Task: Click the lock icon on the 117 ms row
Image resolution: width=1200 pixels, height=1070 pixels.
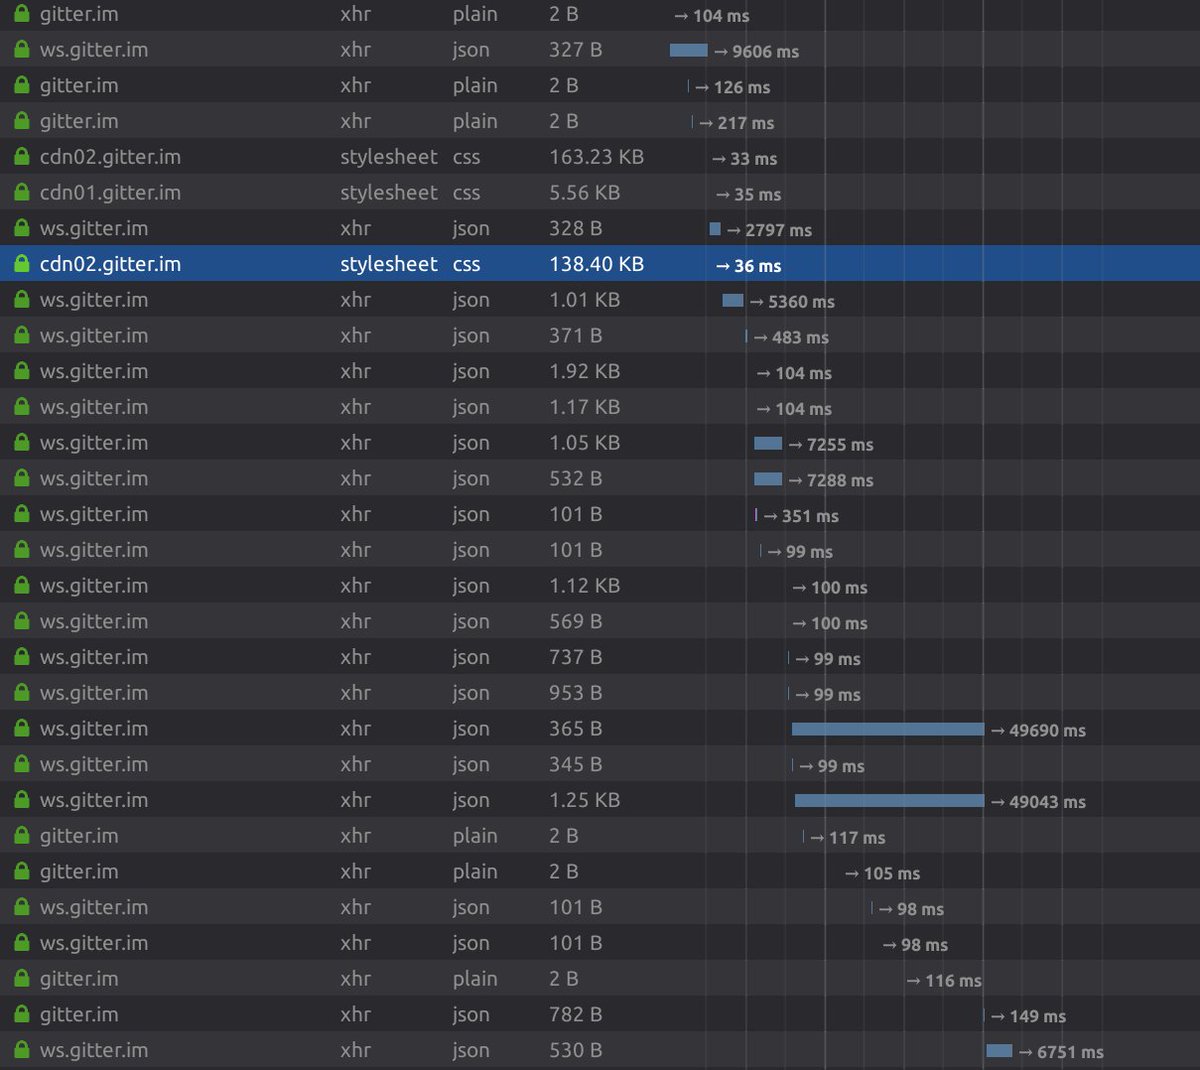Action: pos(21,836)
